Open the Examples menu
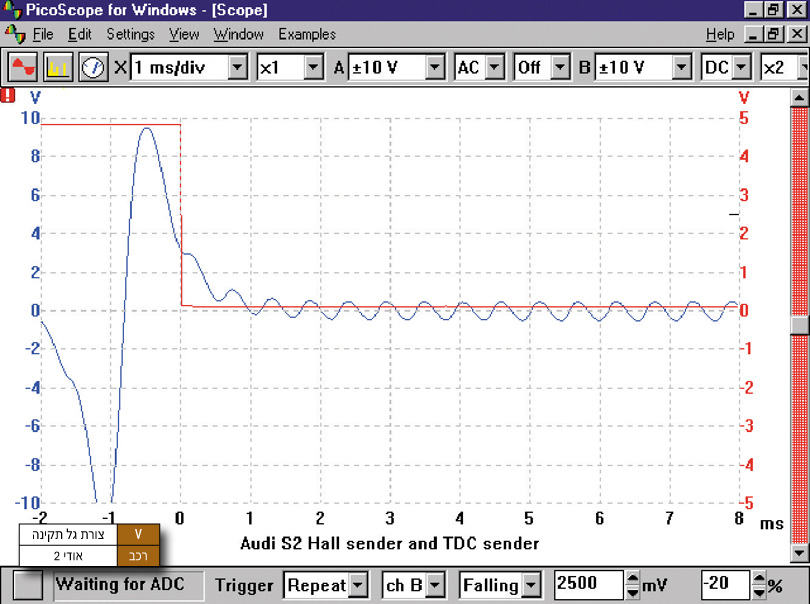Viewport: 810px width, 604px height. (307, 34)
